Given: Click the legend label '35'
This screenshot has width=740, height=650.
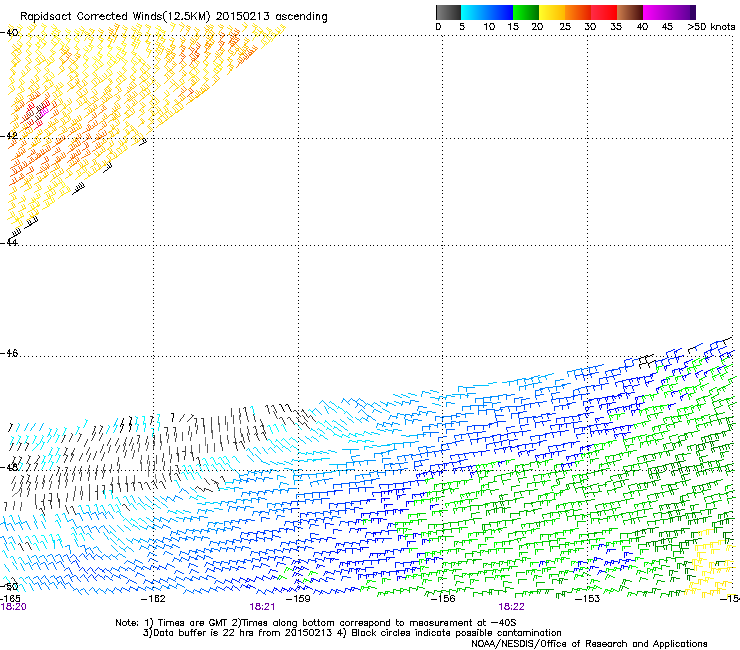Looking at the screenshot, I should point(616,27).
